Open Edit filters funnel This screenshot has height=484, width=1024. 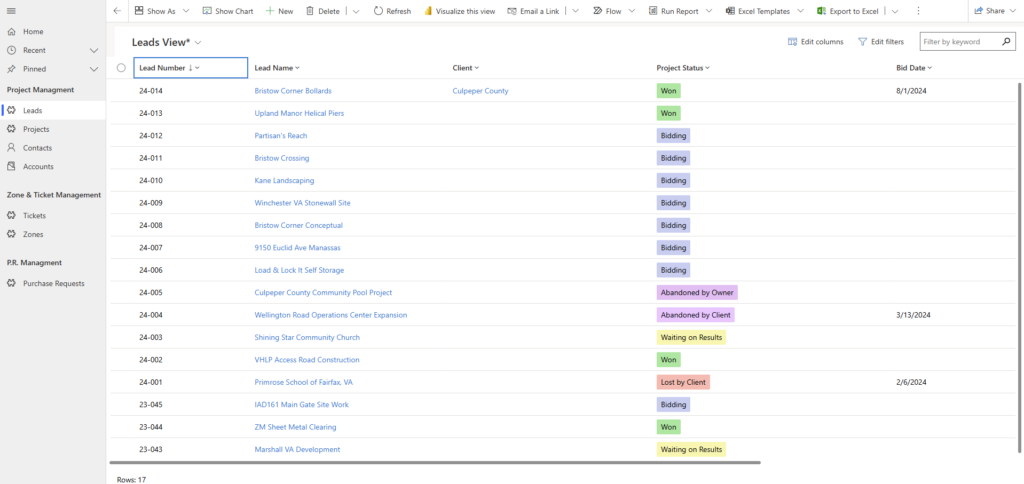(863, 42)
